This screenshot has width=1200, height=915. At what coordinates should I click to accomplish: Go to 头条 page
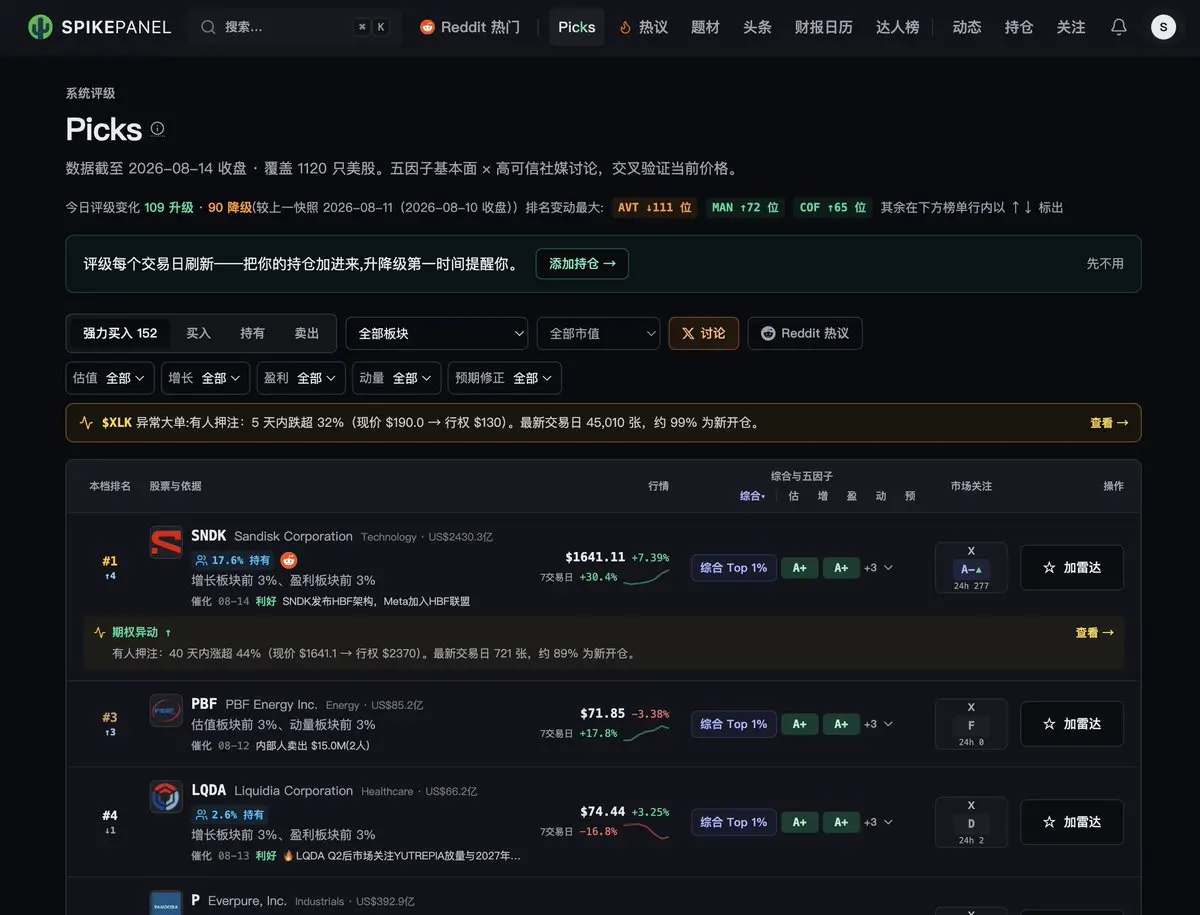(757, 27)
